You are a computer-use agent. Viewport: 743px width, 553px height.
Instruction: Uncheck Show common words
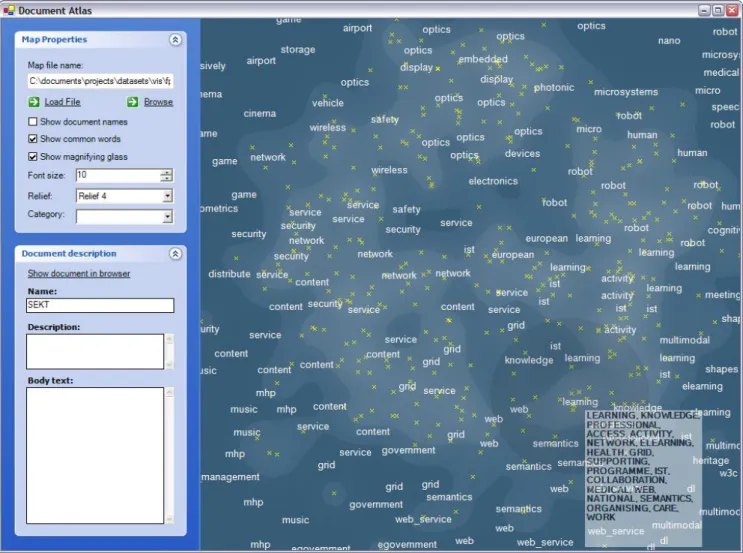click(x=33, y=139)
